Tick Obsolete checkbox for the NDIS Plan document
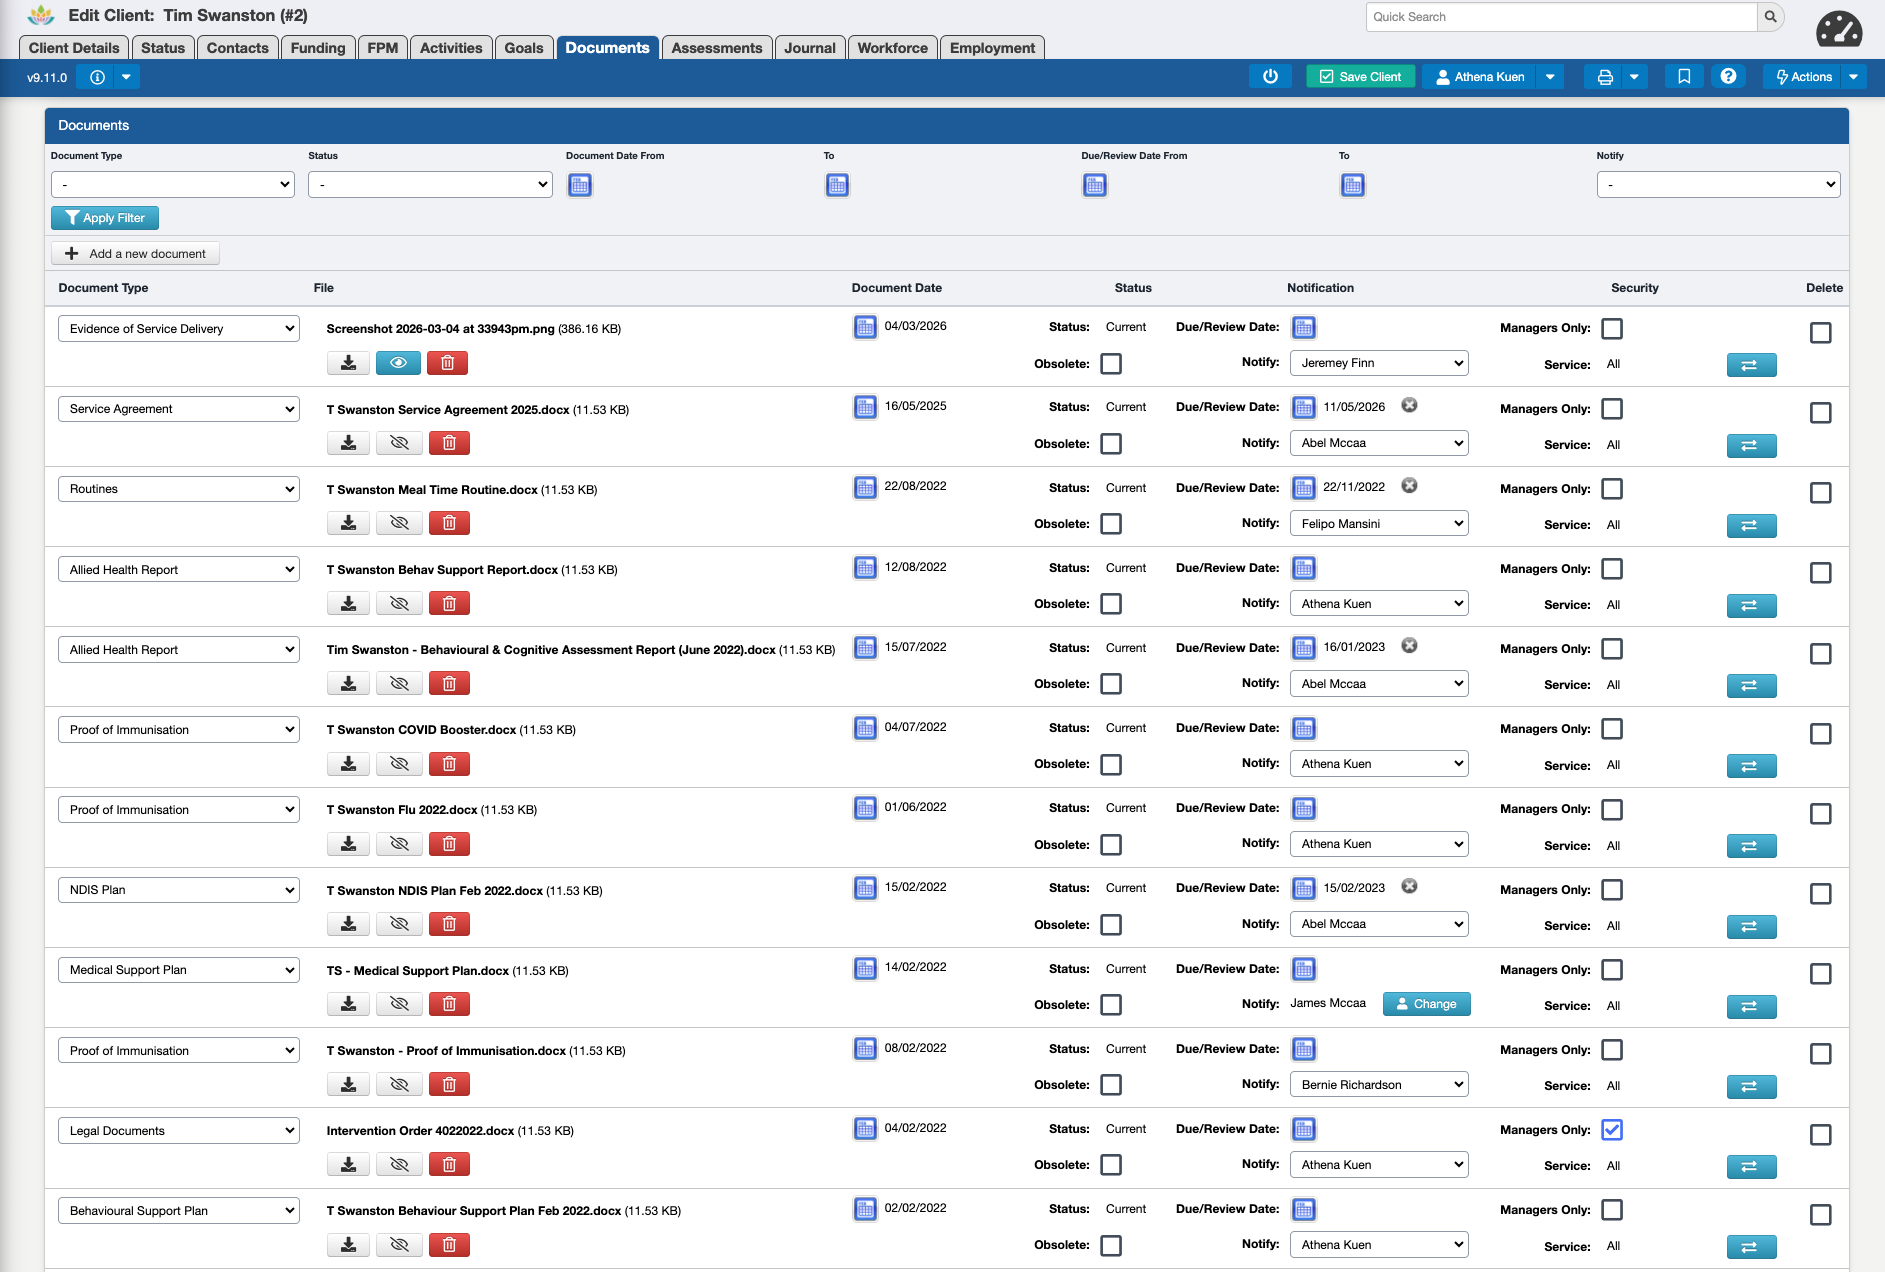The image size is (1885, 1272). pyautogui.click(x=1111, y=925)
